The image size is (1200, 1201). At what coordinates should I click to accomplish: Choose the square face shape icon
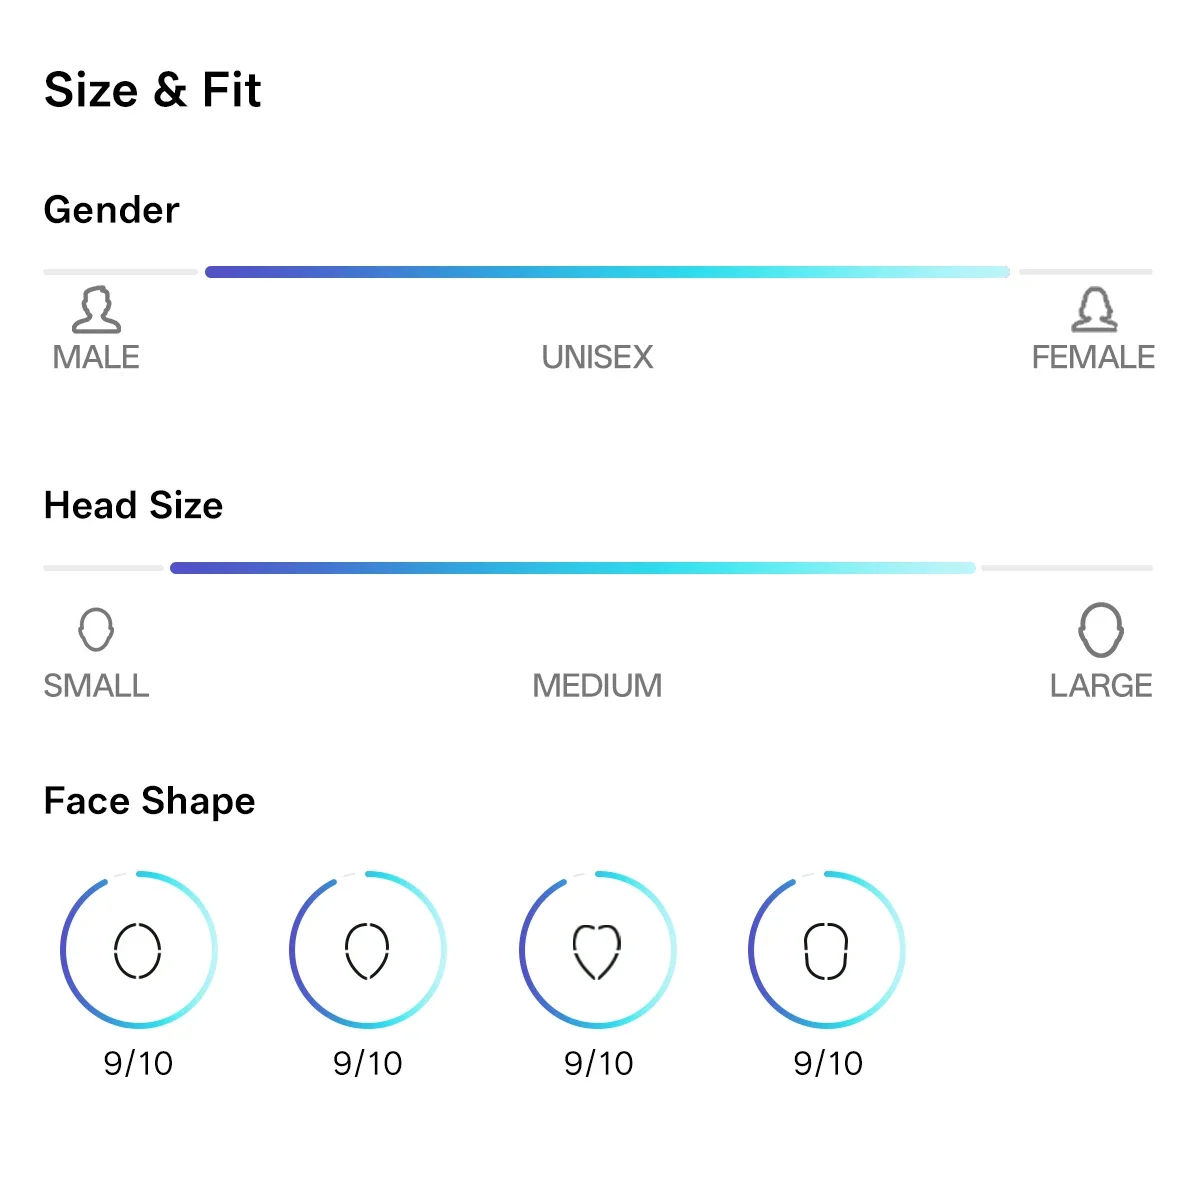[x=826, y=951]
